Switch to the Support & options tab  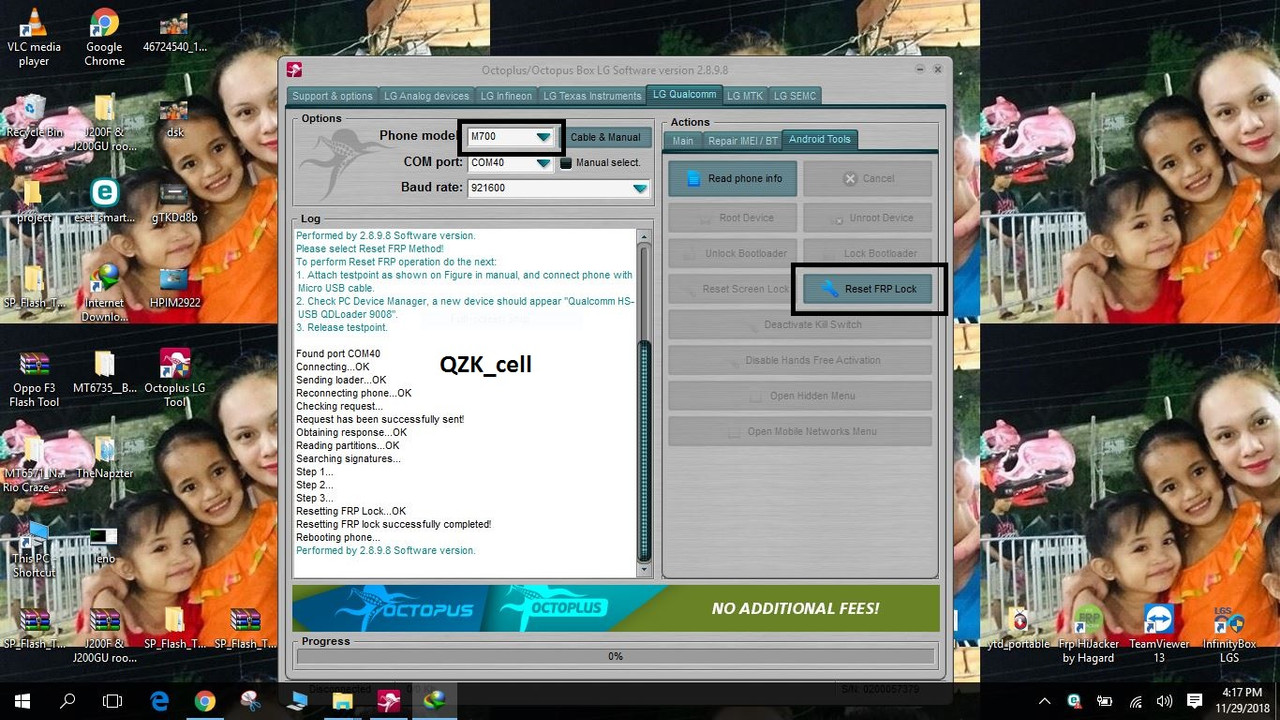(x=332, y=96)
